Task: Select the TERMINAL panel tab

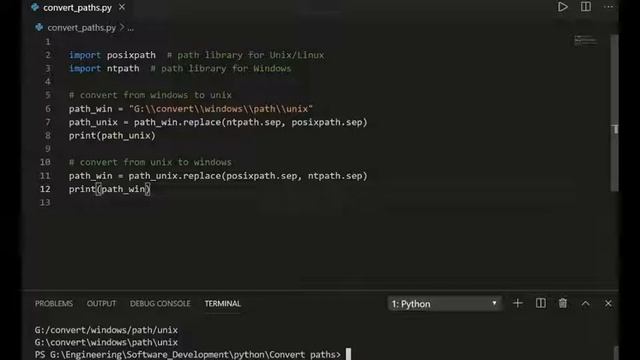Action: [x=222, y=304]
